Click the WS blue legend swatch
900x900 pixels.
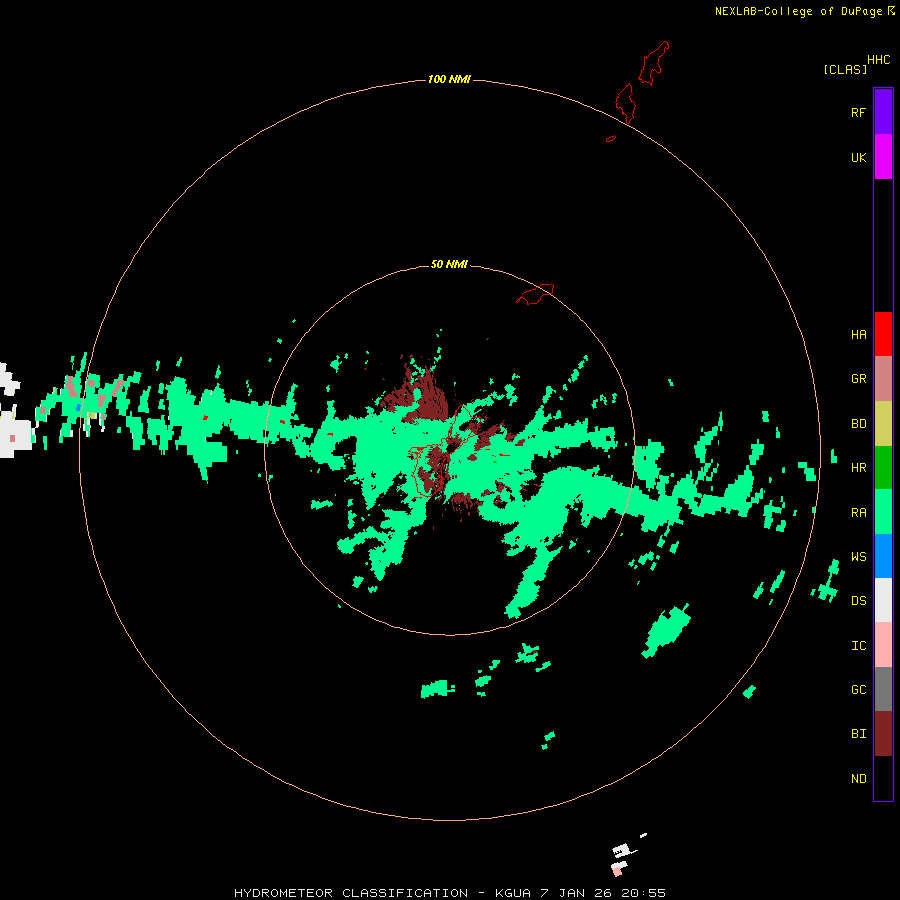883,556
